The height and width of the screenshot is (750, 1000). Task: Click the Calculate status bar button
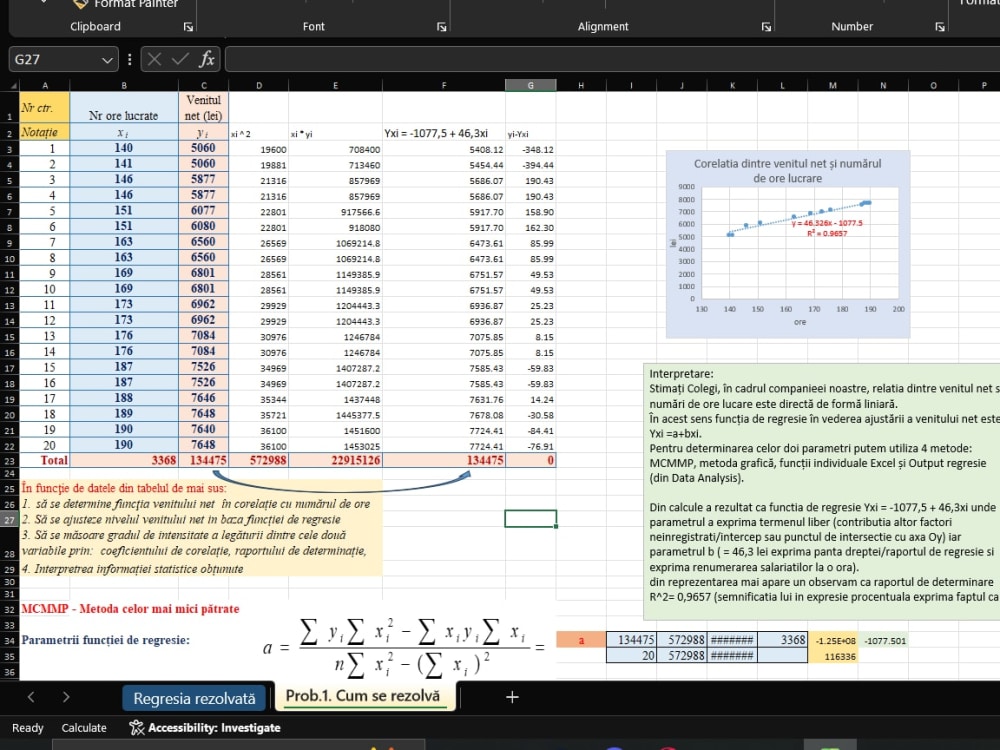[x=84, y=728]
